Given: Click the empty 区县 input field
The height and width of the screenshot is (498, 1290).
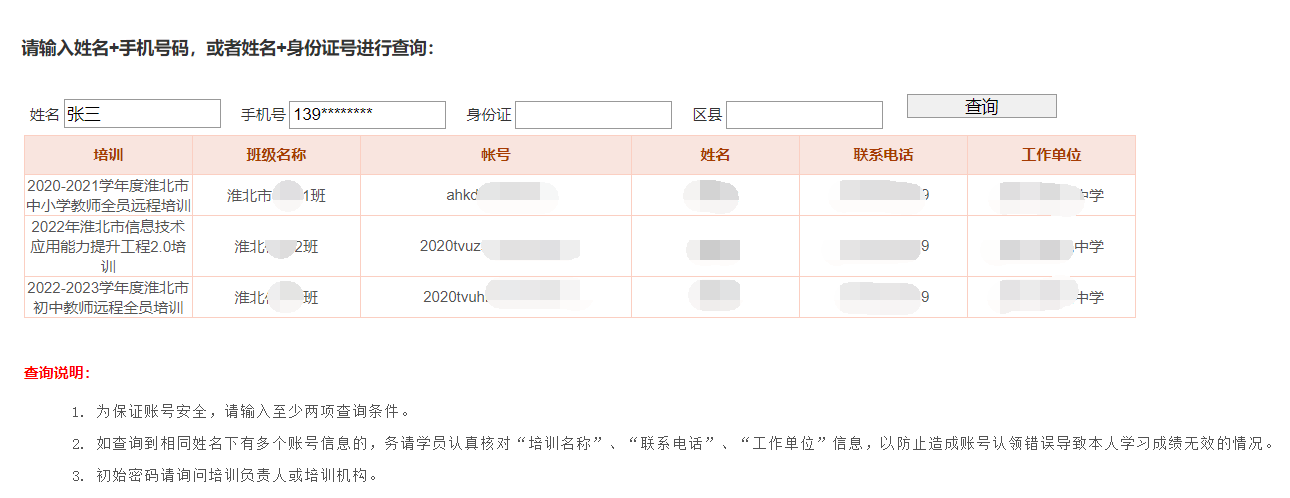Looking at the screenshot, I should click(x=804, y=114).
